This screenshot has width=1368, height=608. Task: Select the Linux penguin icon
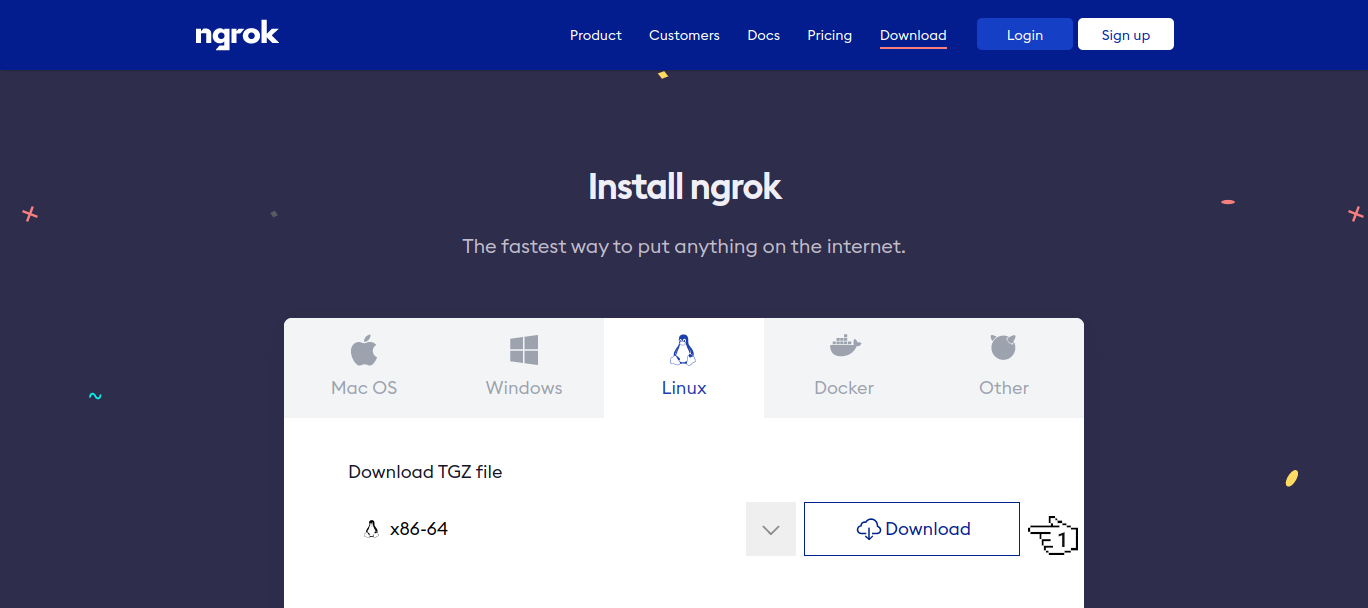(684, 348)
